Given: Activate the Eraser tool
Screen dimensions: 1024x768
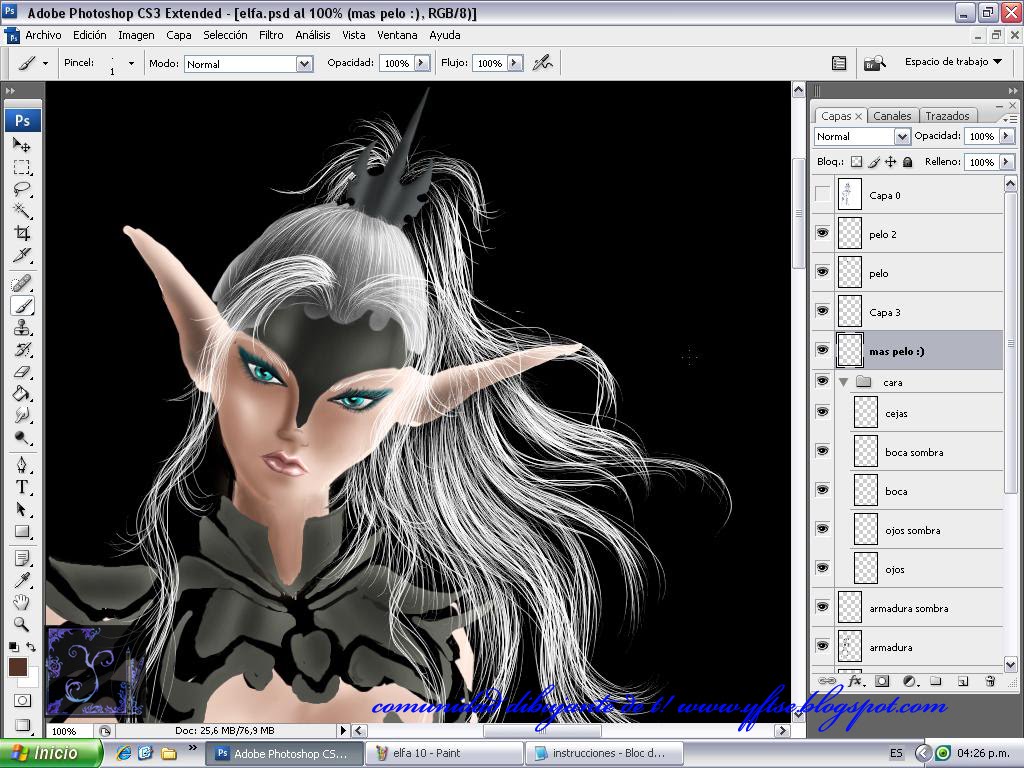Looking at the screenshot, I should [22, 371].
